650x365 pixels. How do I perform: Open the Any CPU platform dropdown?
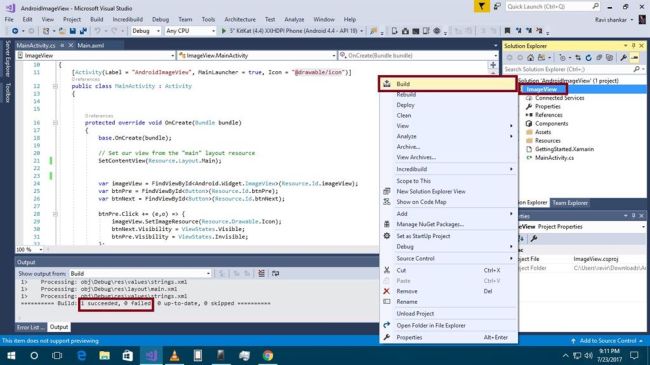[190, 31]
